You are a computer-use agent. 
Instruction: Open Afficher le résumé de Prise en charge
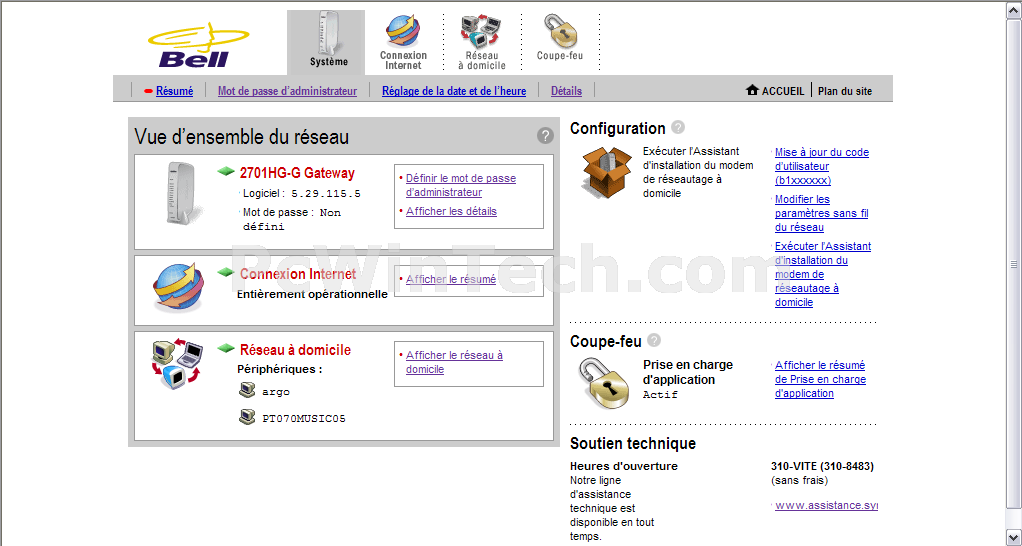click(x=820, y=379)
